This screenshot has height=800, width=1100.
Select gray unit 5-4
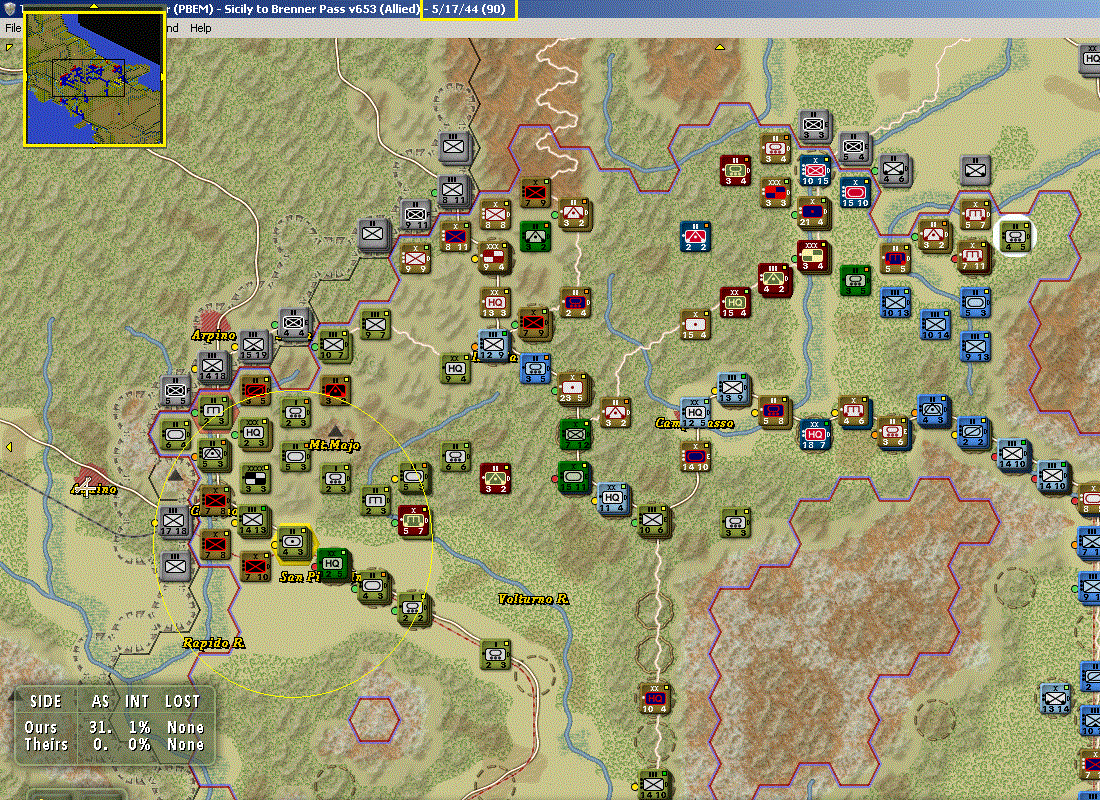(x=854, y=147)
